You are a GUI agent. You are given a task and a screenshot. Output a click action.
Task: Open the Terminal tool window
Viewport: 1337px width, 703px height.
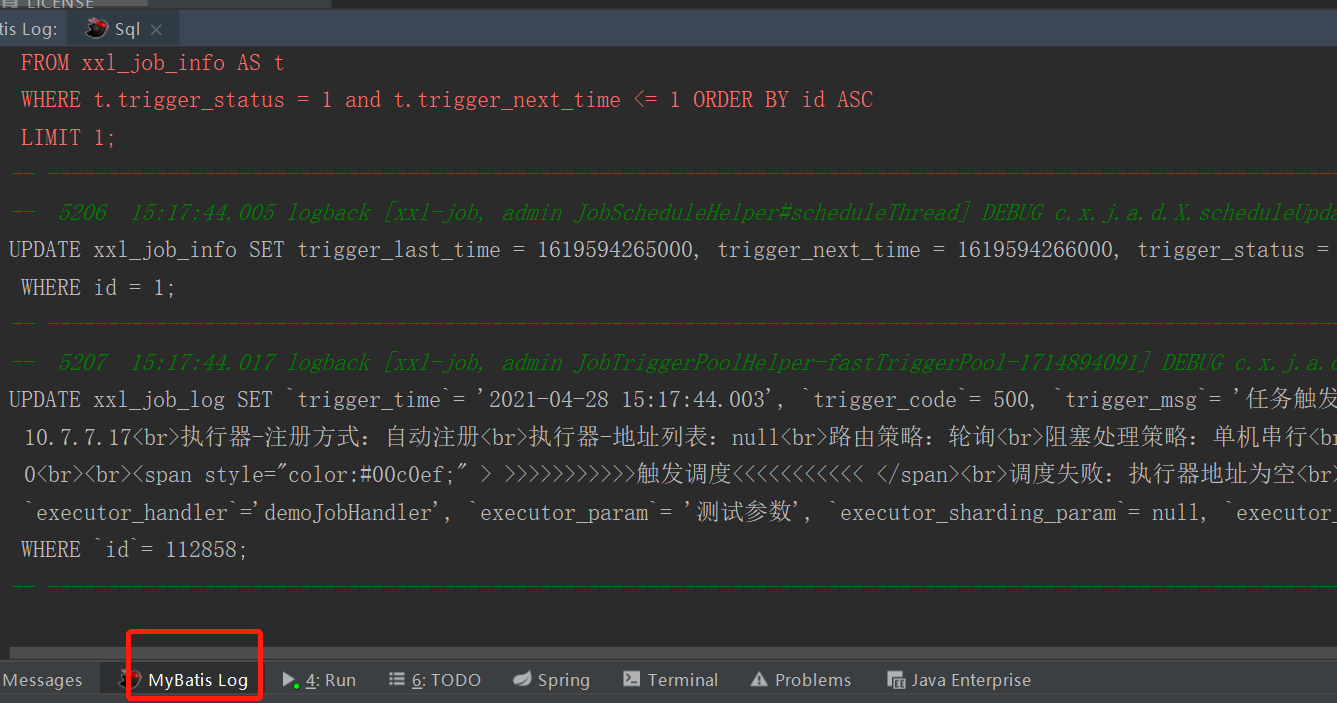click(x=670, y=680)
